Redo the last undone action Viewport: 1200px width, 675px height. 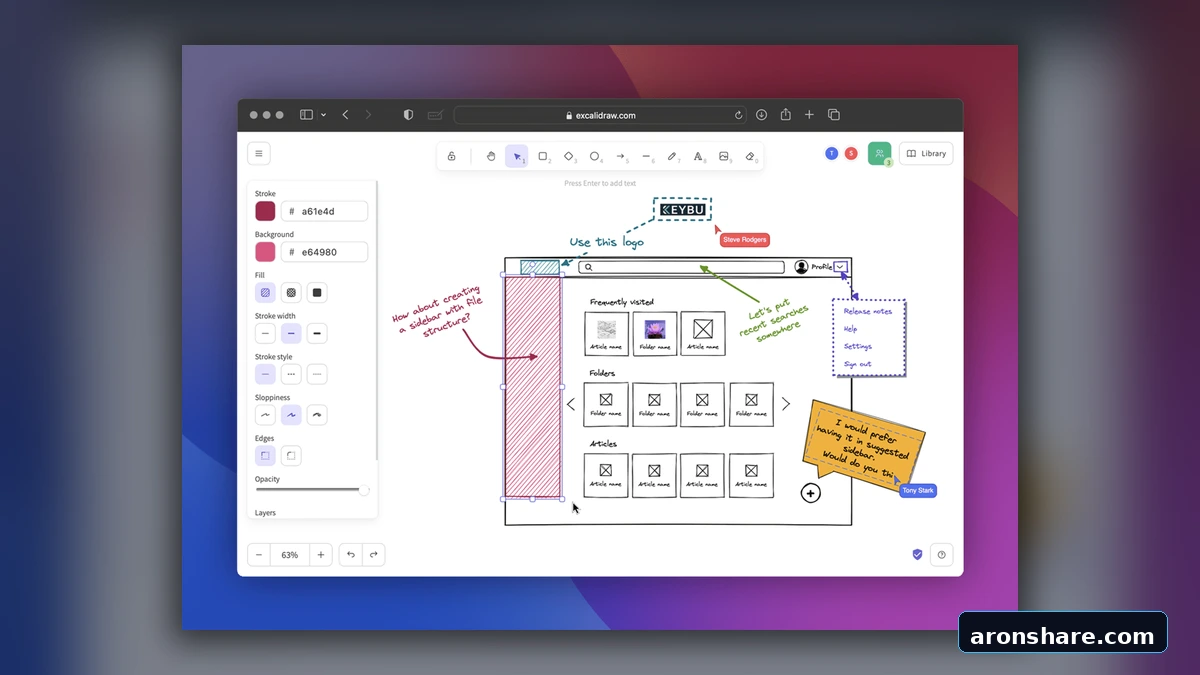pyautogui.click(x=373, y=554)
